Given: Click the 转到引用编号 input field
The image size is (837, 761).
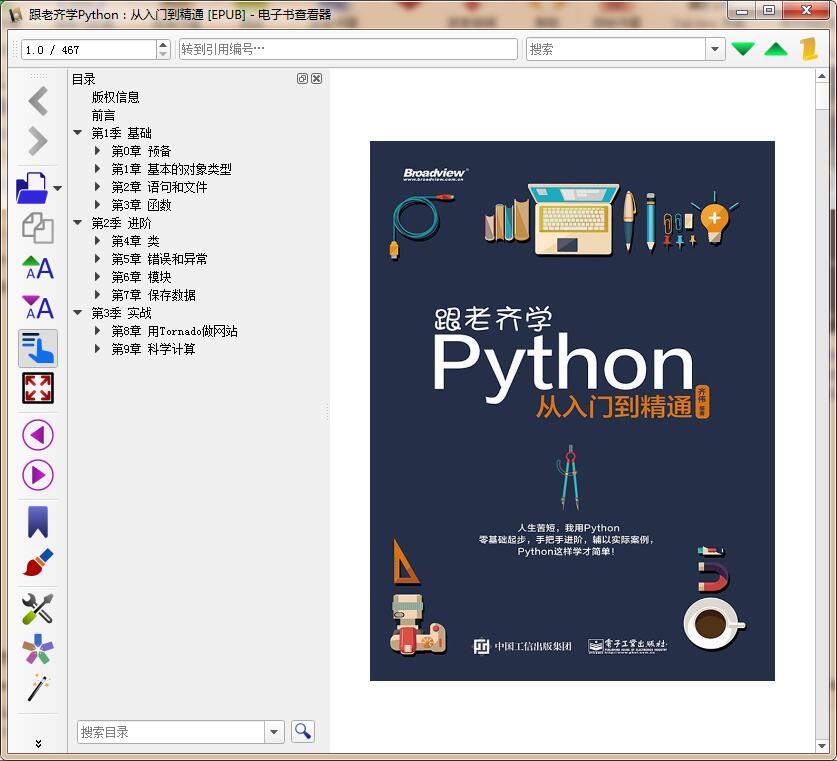Looking at the screenshot, I should tap(345, 47).
